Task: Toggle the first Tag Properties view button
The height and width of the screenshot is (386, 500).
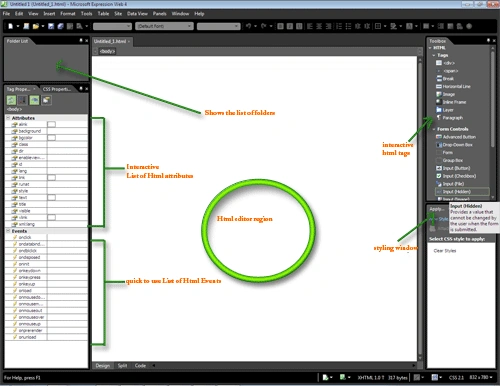Action: point(11,100)
